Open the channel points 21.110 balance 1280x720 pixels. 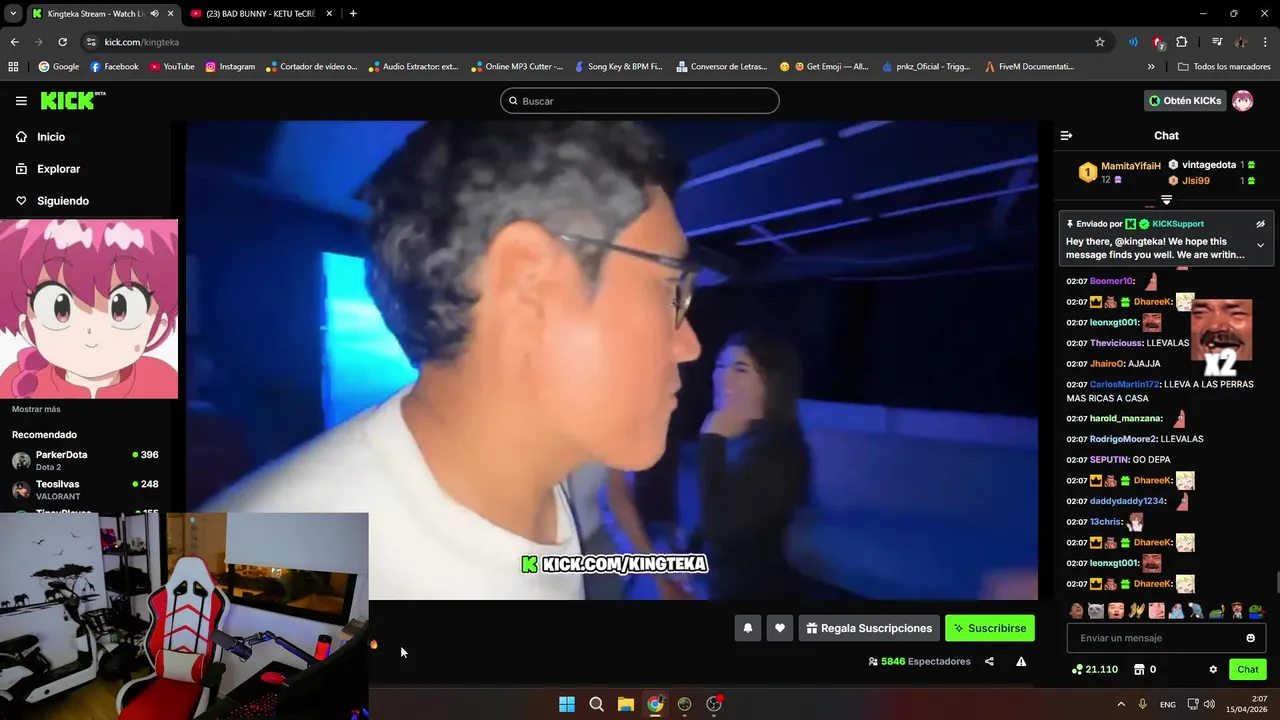[x=1095, y=669]
